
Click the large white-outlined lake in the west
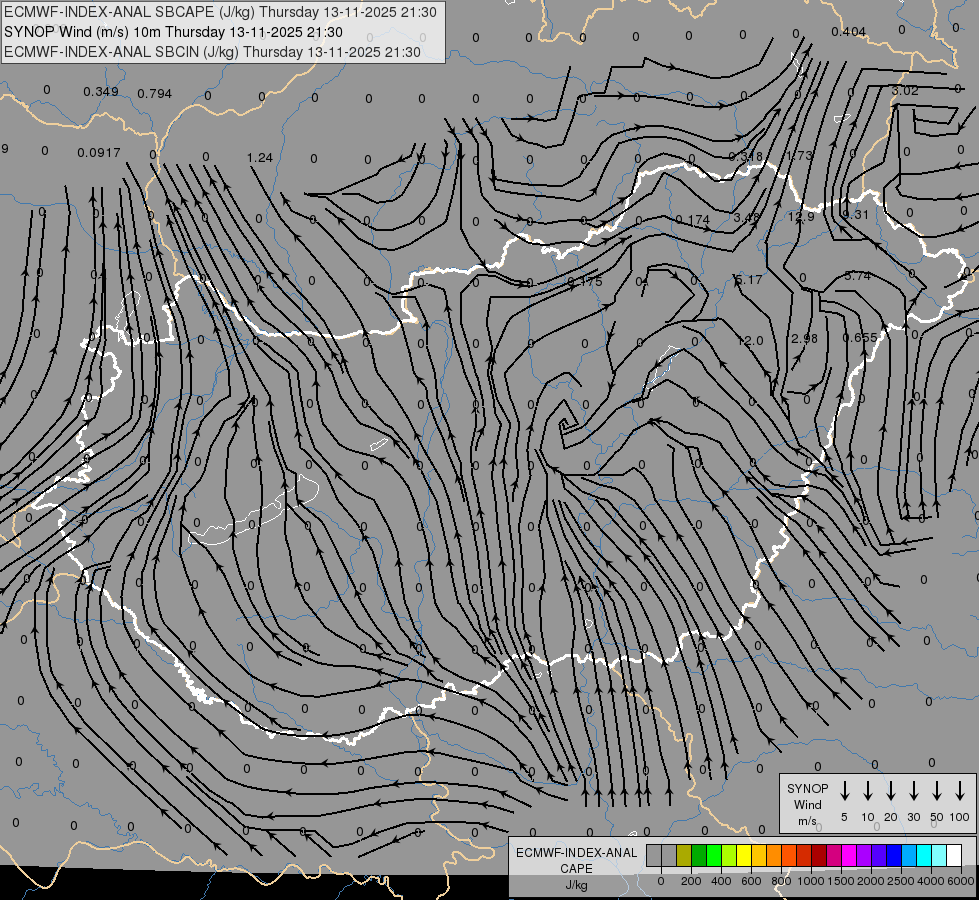254,512
